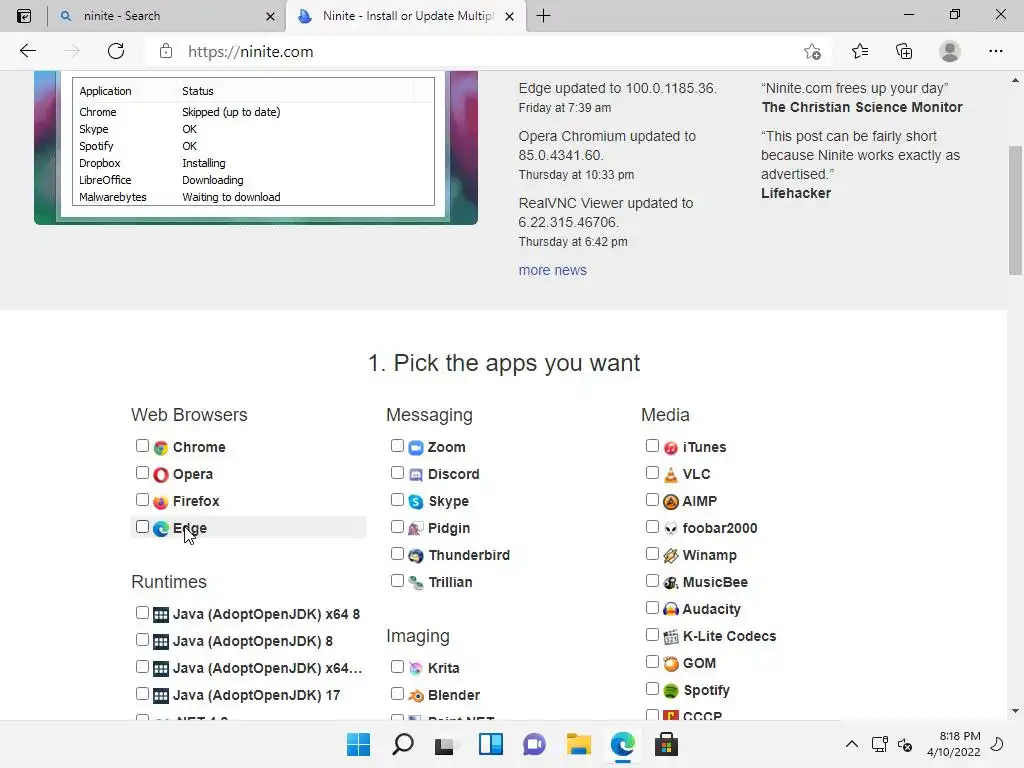Check the Thunderbird checkbox

pos(397,554)
